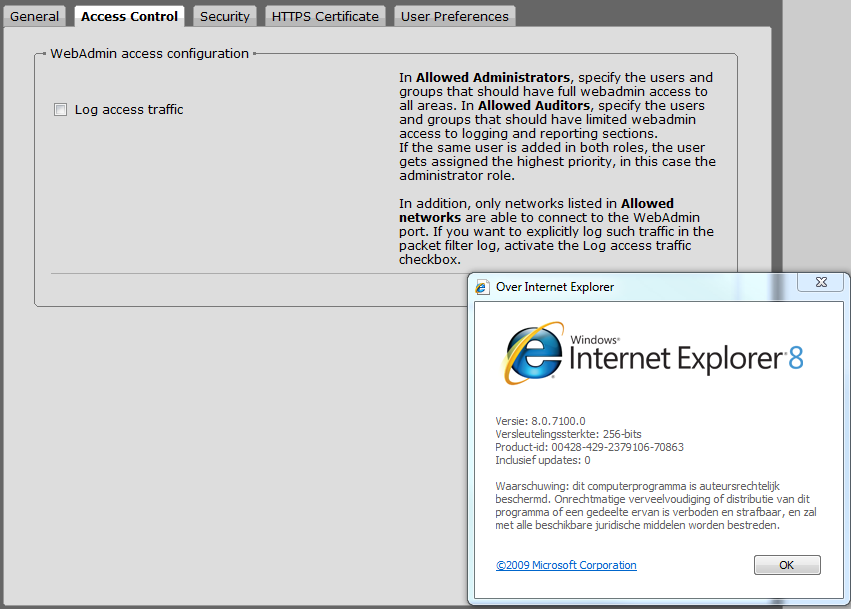Click the bold Allowed Administrators text

(493, 78)
